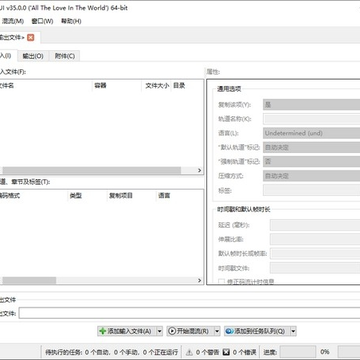
Task: Open the 帮助(H) menu
Action: [71, 21]
